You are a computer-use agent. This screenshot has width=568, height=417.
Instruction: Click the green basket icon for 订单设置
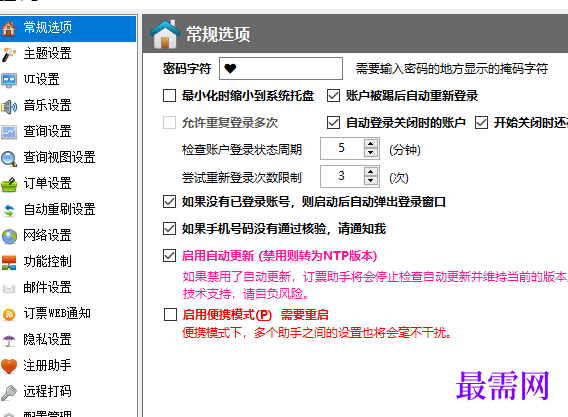coord(9,184)
